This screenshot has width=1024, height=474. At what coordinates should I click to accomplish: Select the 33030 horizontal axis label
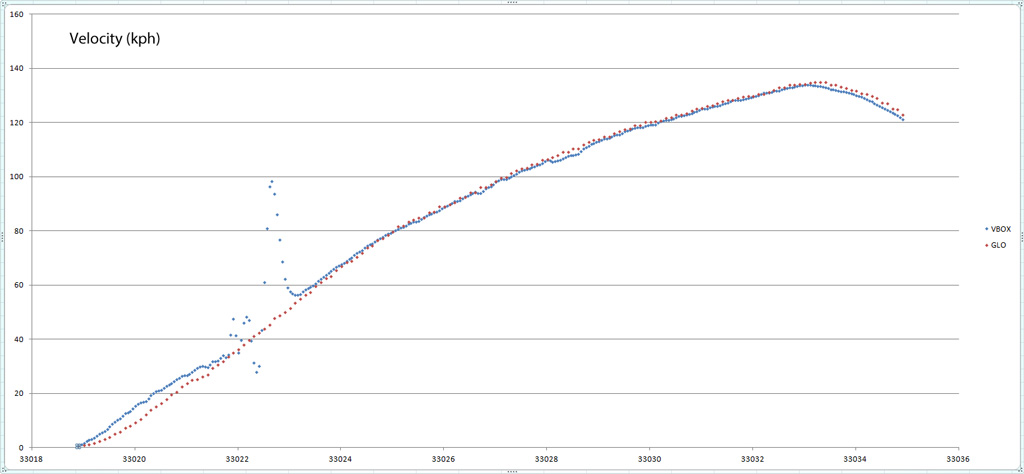click(649, 460)
